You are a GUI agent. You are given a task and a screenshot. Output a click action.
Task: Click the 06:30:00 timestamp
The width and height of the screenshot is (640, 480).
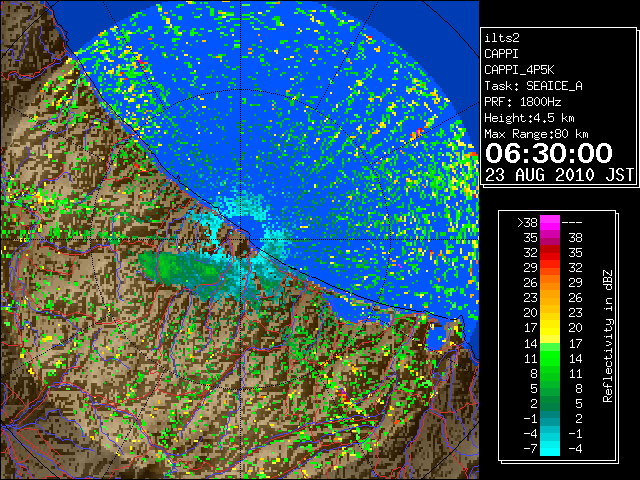click(x=549, y=153)
